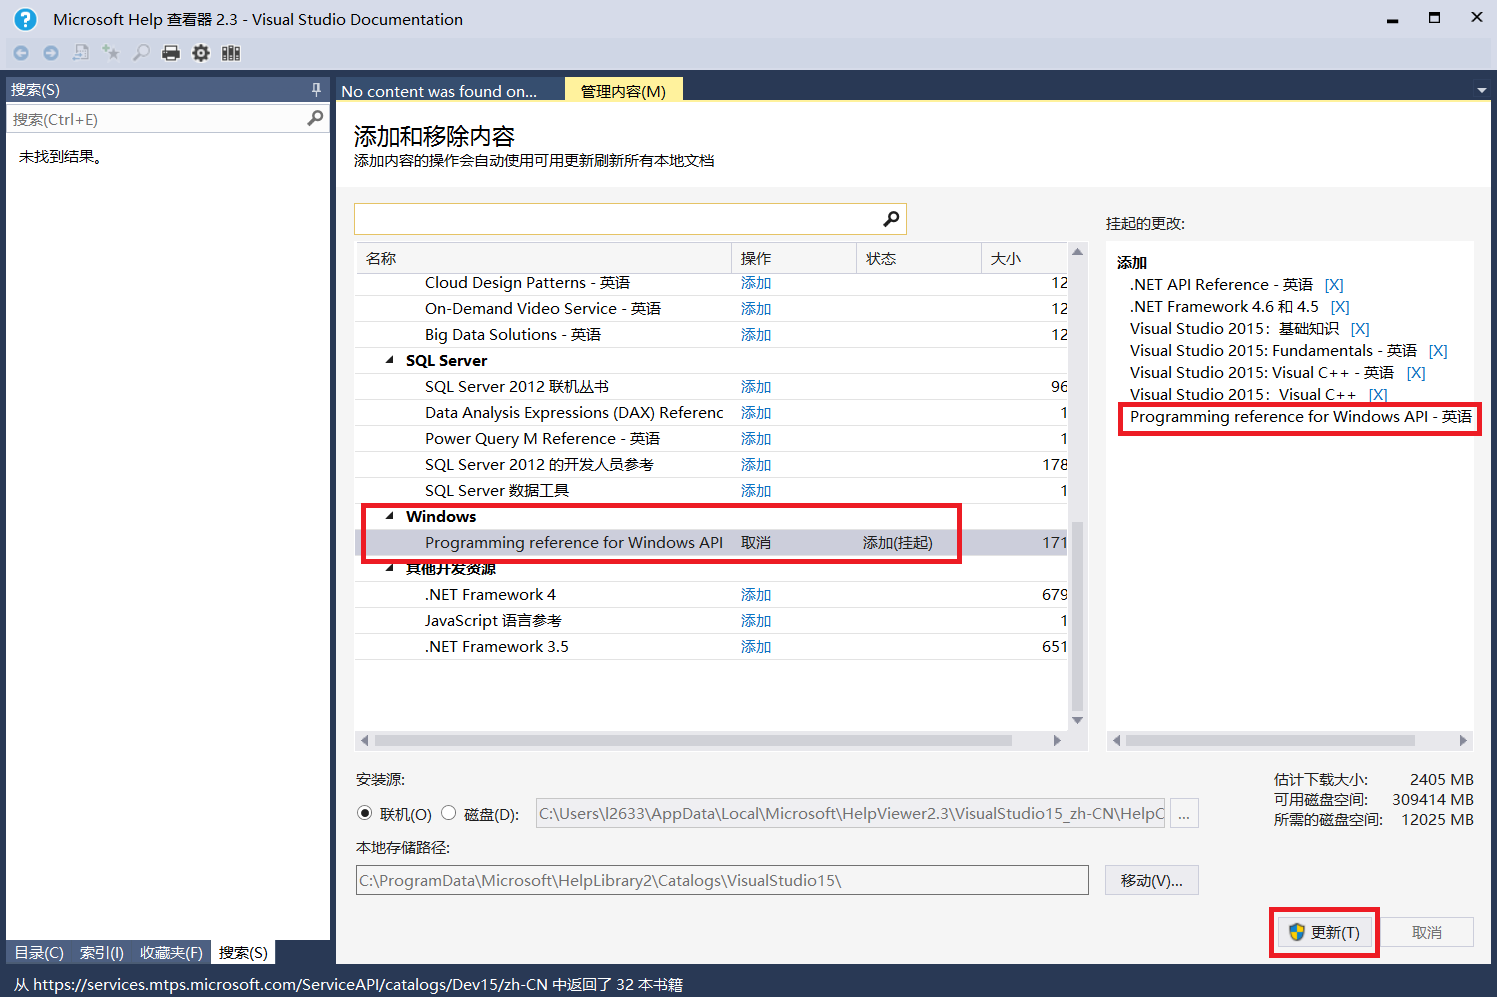Click 添加 for Cloud Design Patterns

(756, 283)
